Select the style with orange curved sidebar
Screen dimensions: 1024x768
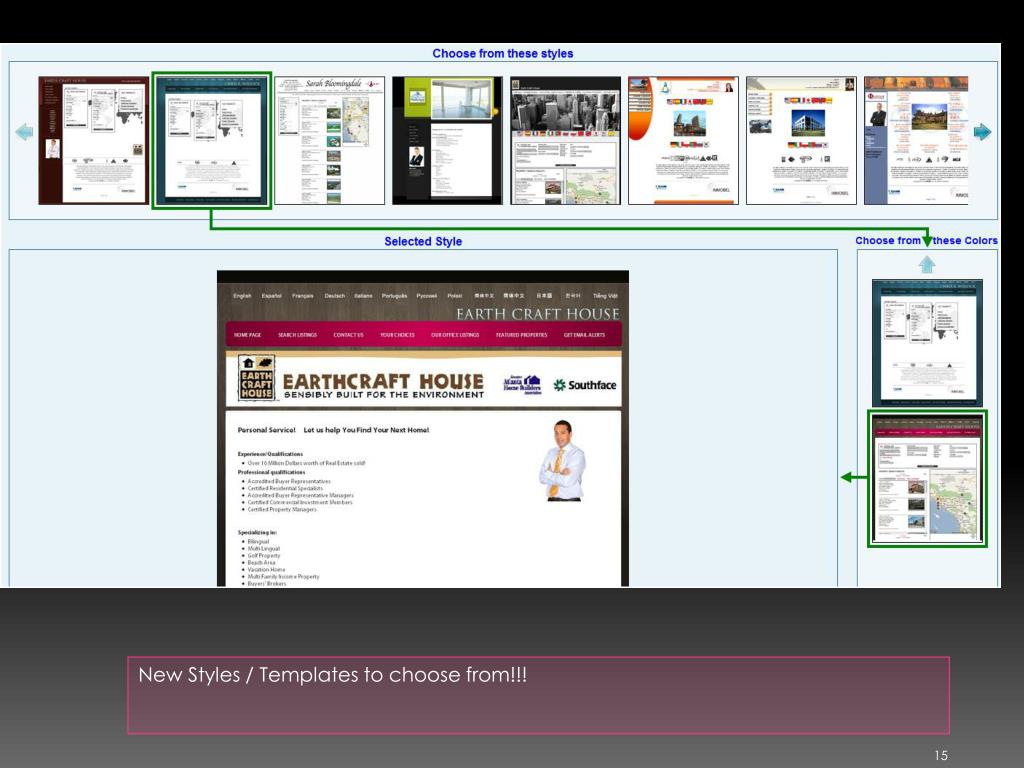tap(683, 140)
